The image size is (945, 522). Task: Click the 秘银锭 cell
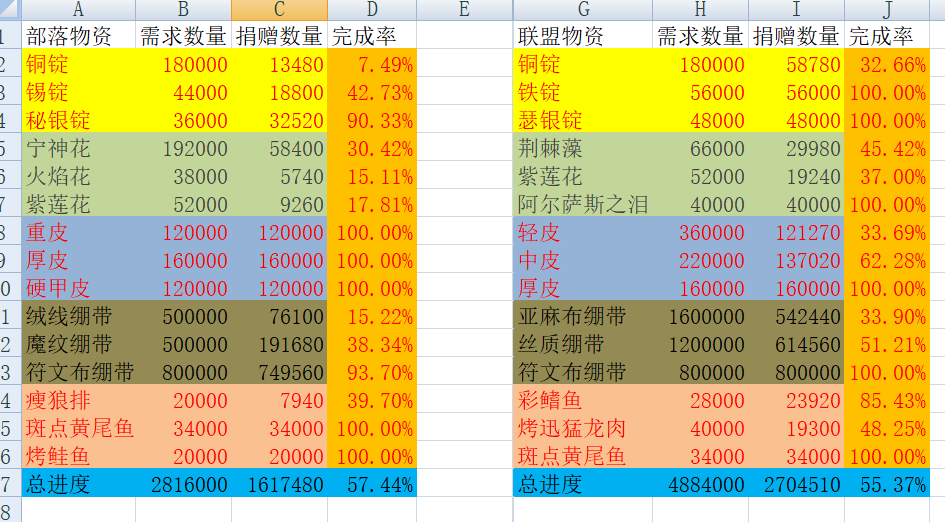tap(58, 121)
